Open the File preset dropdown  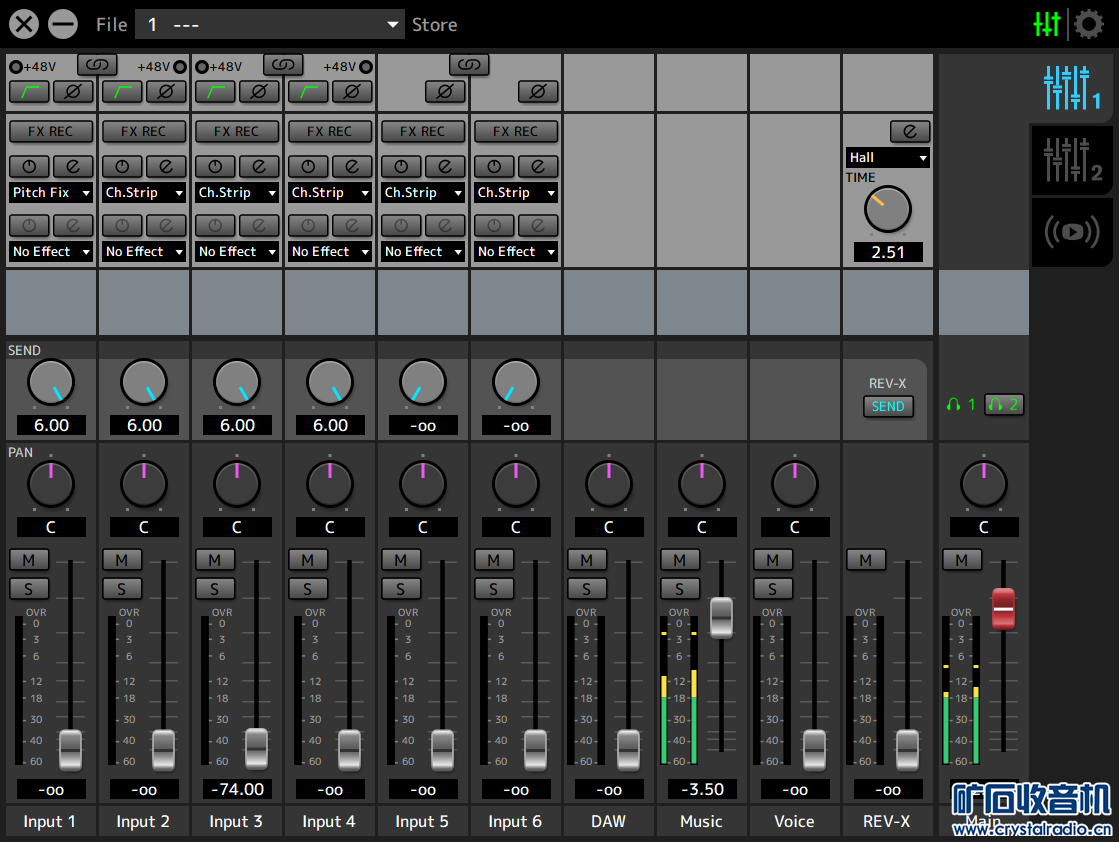tap(270, 25)
